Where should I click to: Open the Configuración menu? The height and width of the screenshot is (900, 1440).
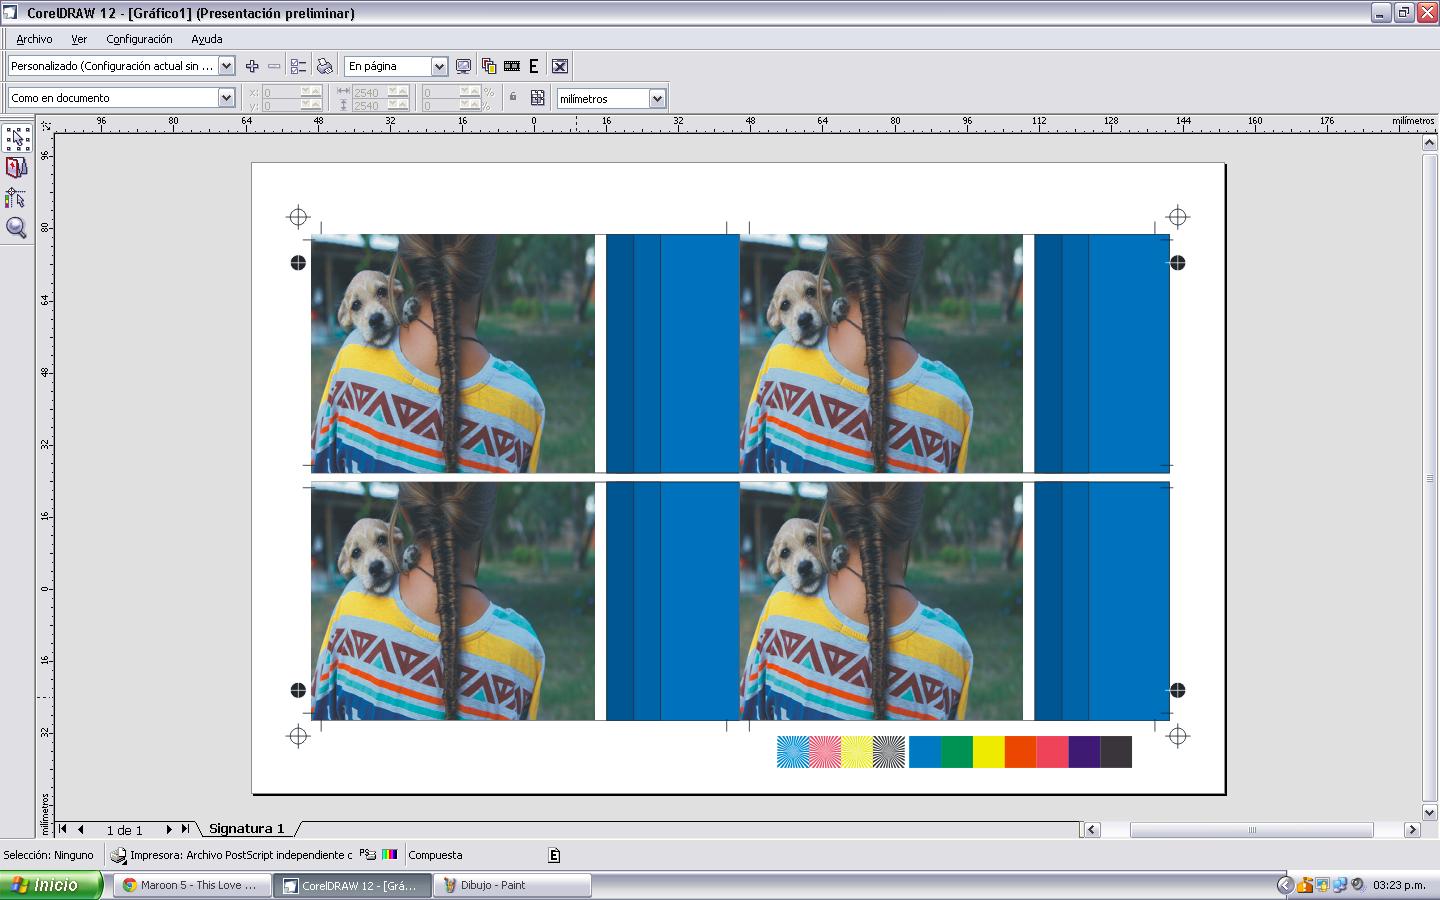(x=139, y=39)
